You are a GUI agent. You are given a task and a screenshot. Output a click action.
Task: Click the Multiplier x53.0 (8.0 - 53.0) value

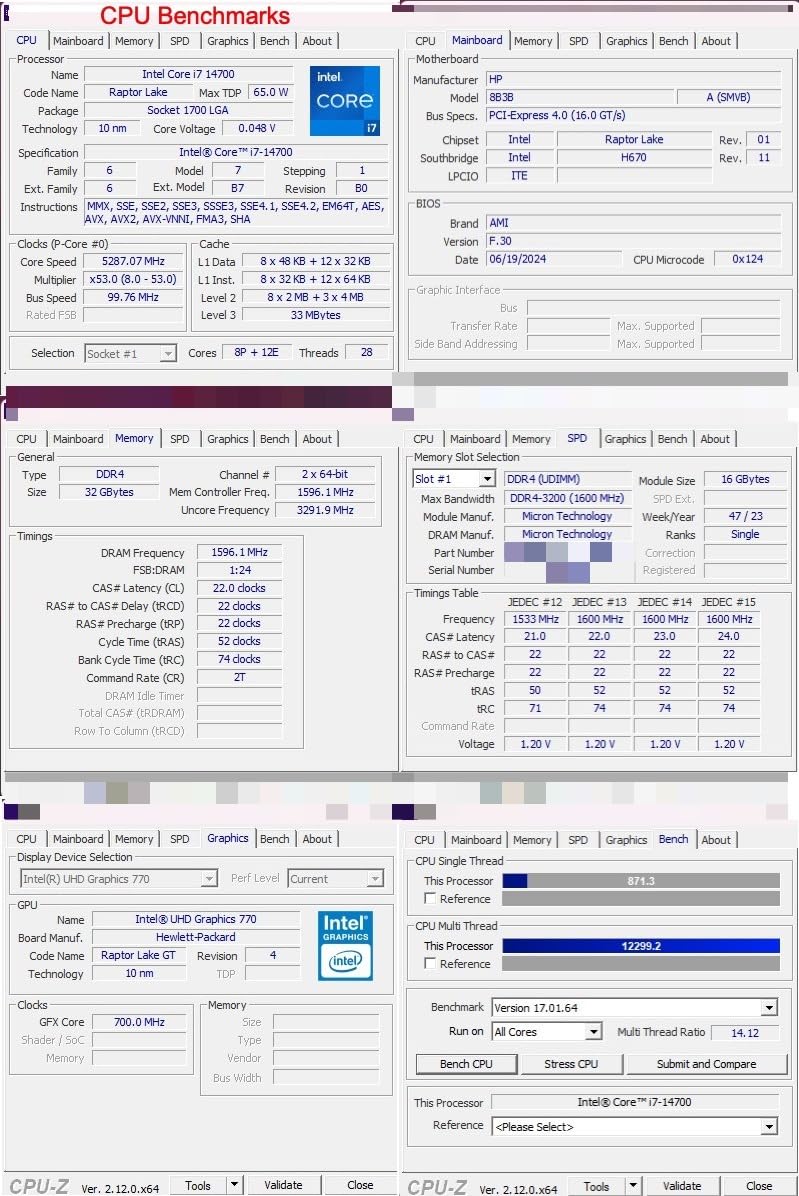(x=133, y=280)
